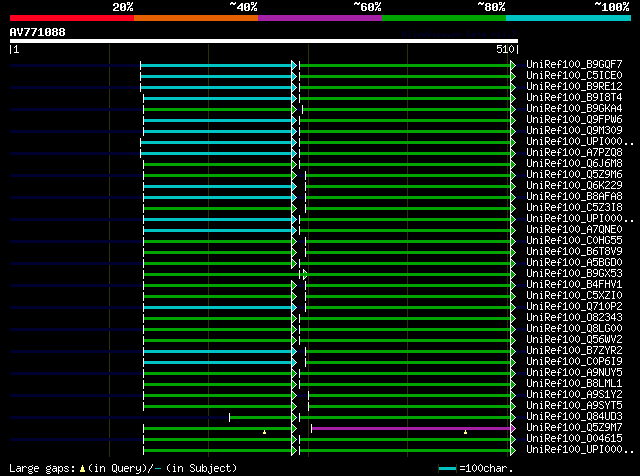This screenshot has width=640, height=476.
Task: Select the UniRef100_O82343 label
Action: coord(574,318)
